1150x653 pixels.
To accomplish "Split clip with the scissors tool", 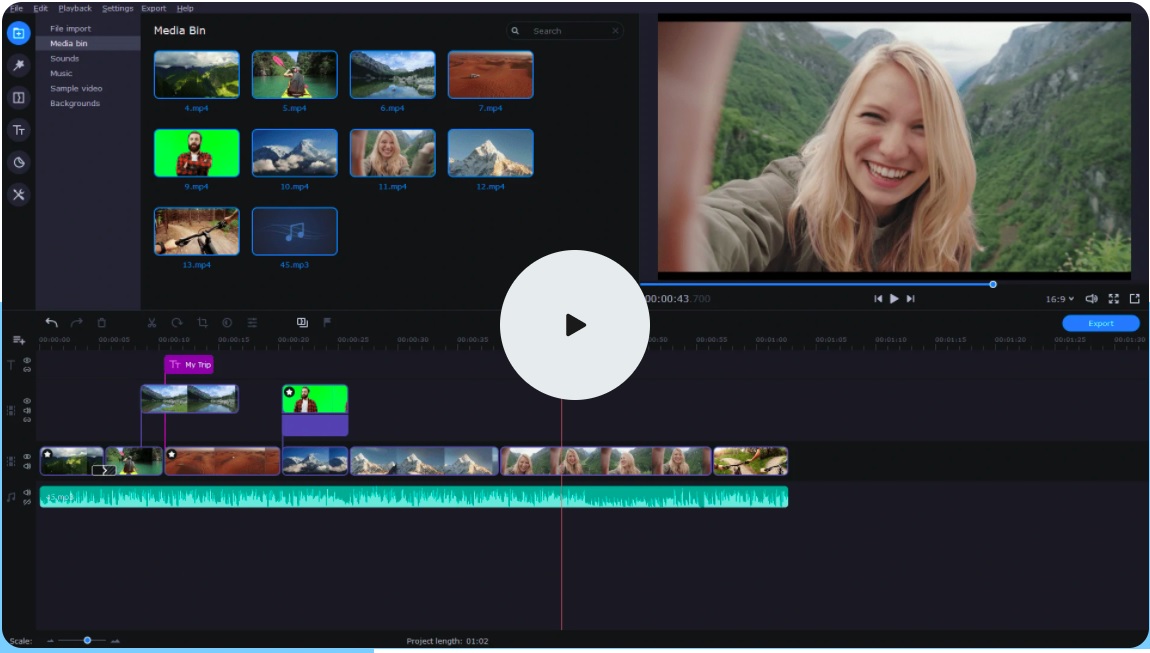I will (152, 322).
